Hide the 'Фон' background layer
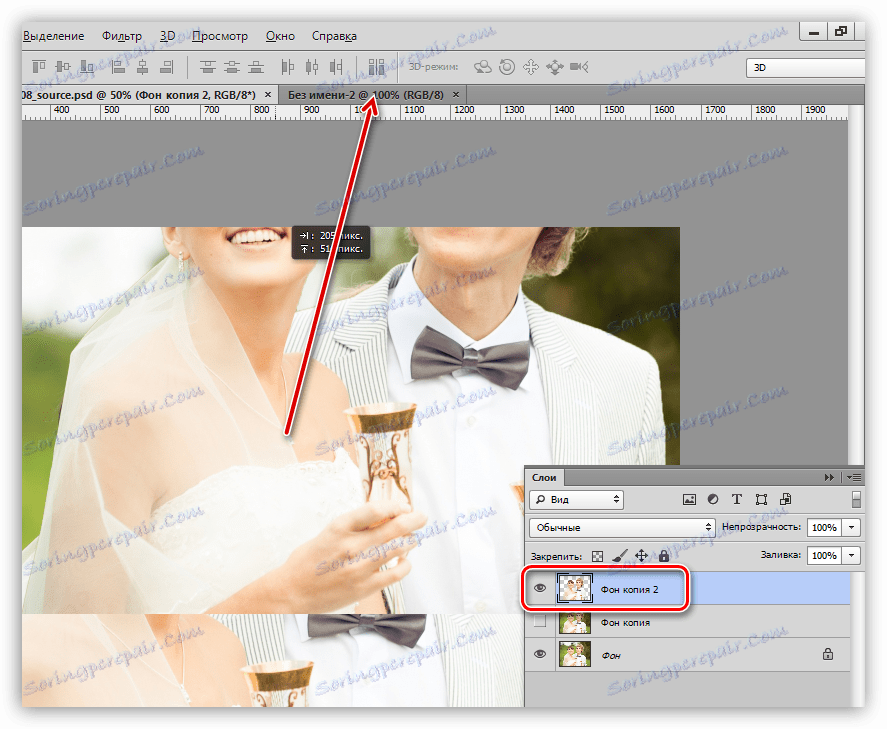Image resolution: width=887 pixels, height=729 pixels. pyautogui.click(x=540, y=654)
